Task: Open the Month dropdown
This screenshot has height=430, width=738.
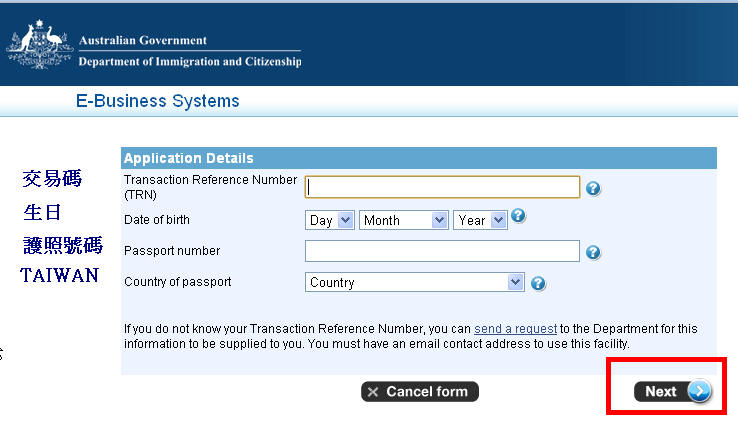Action: (x=403, y=220)
